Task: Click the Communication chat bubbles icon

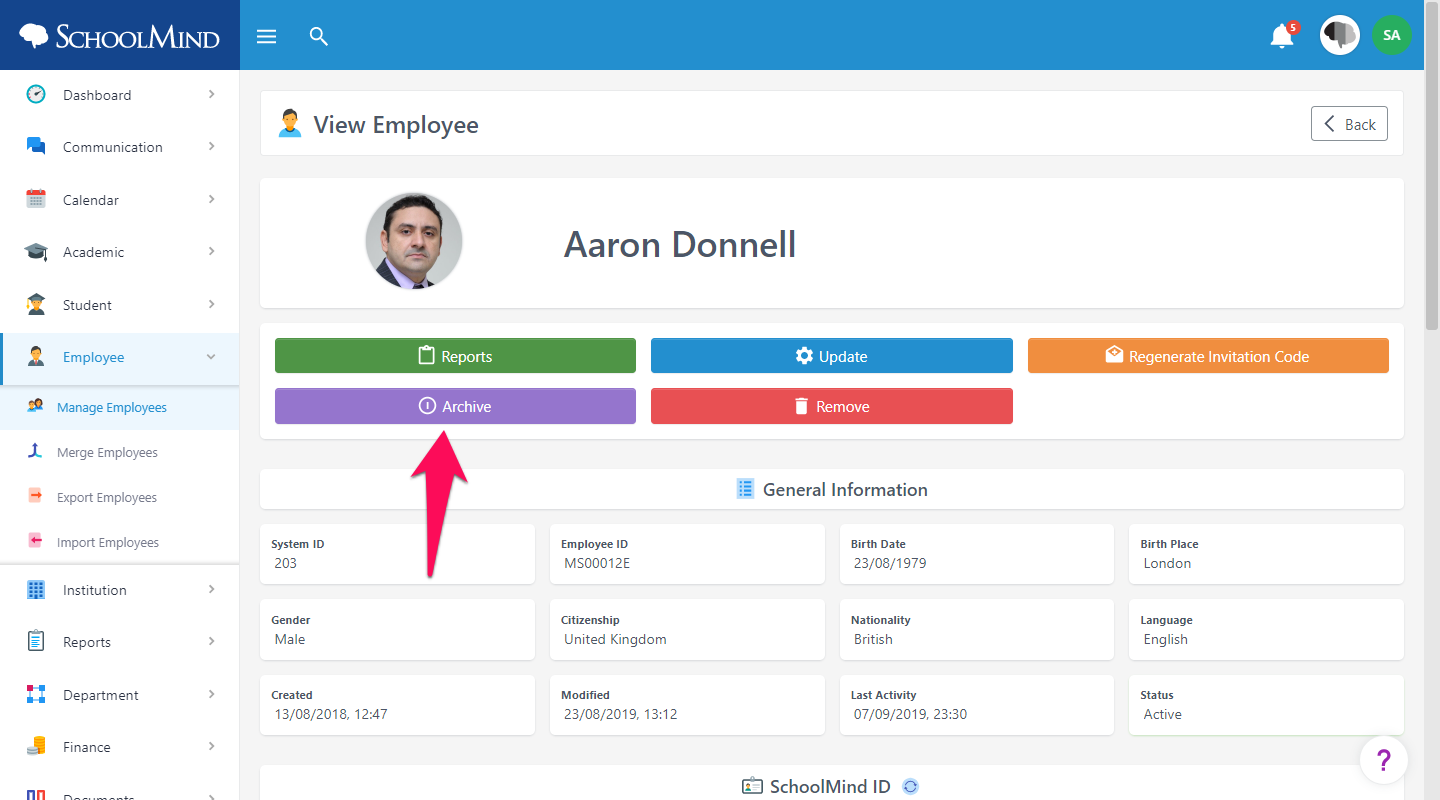Action: [x=36, y=146]
